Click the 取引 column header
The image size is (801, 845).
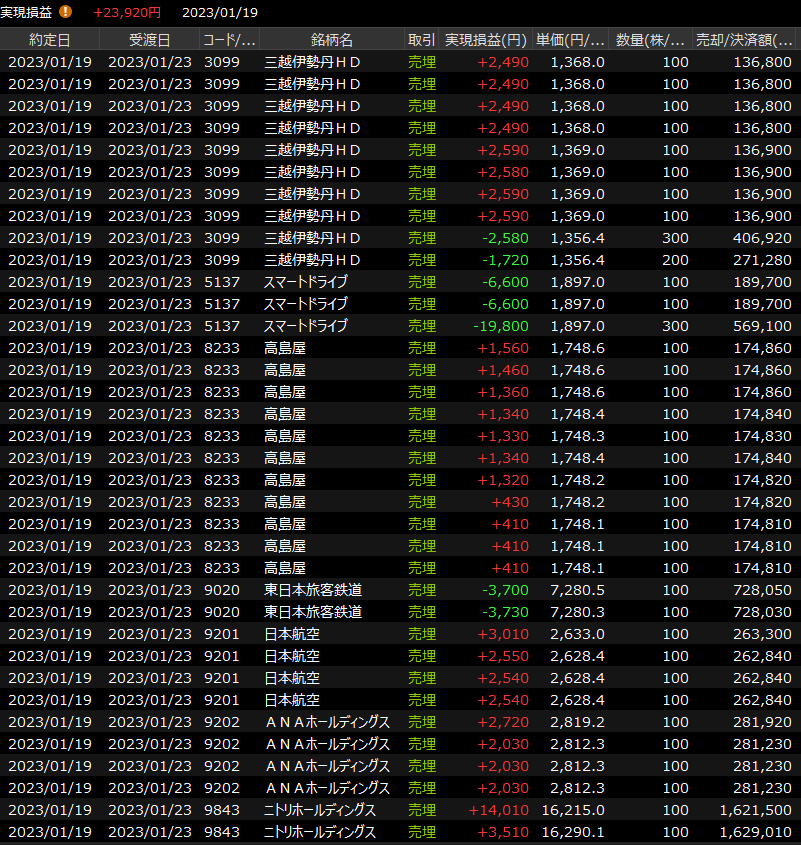point(421,40)
